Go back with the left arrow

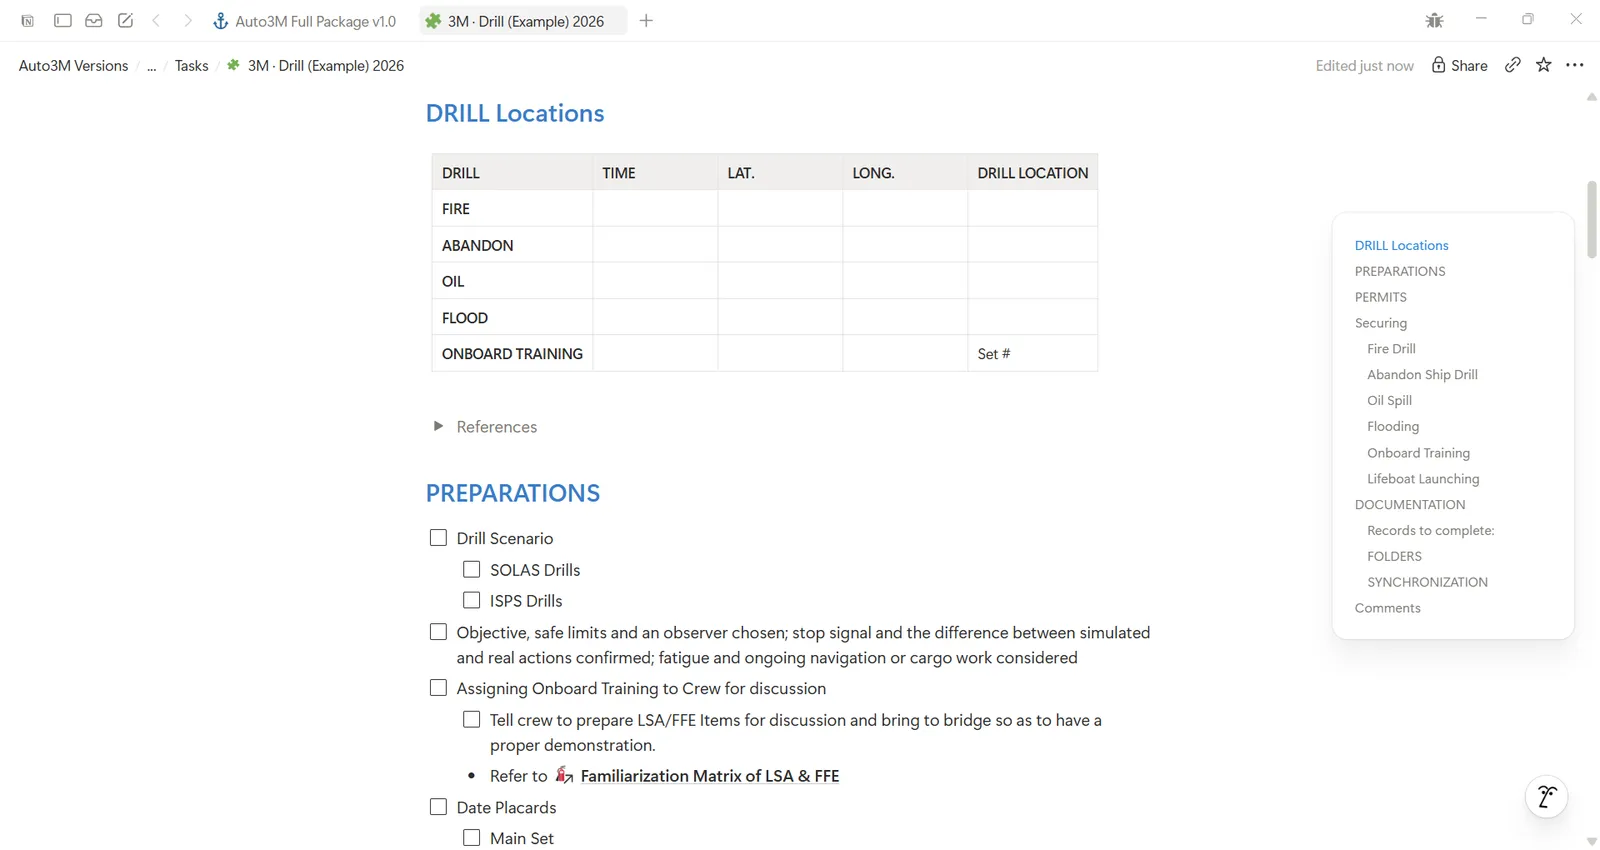pos(156,21)
